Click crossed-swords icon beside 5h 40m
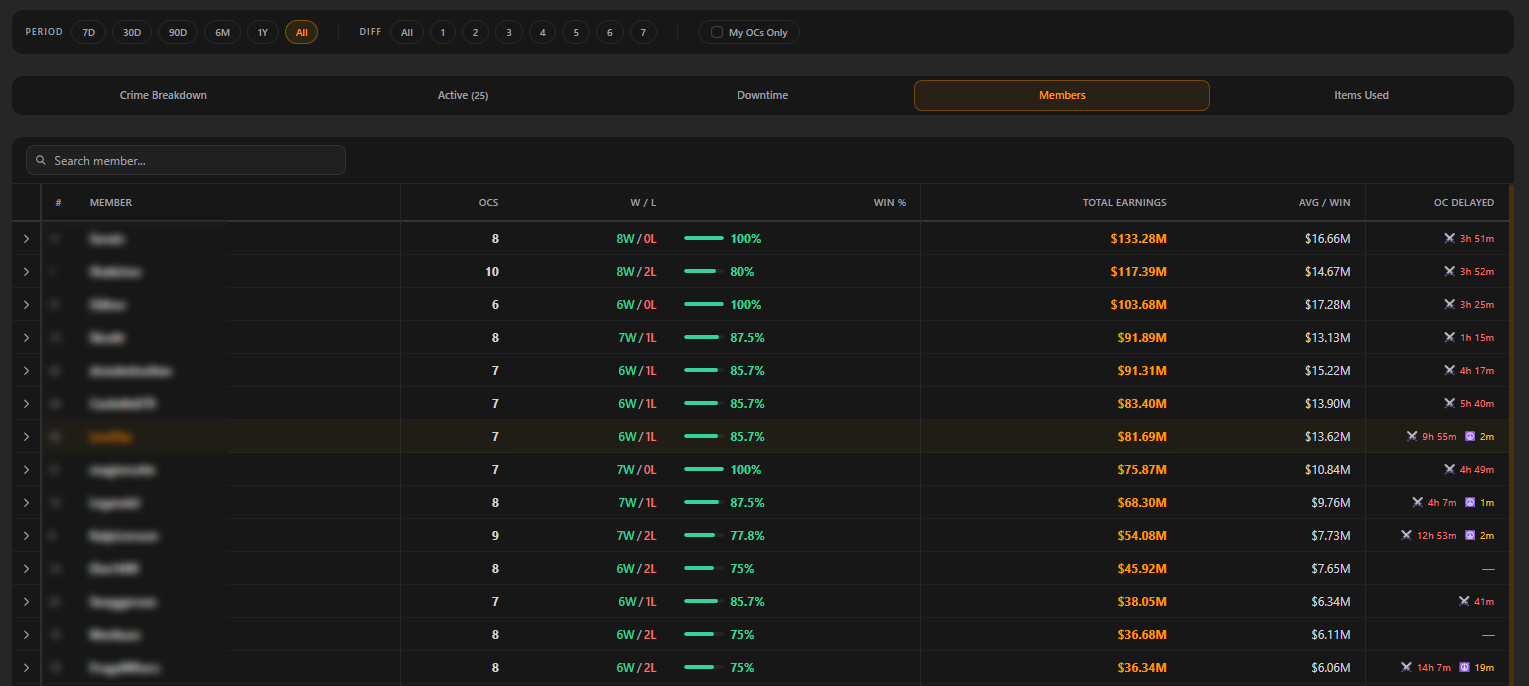This screenshot has width=1529, height=686. [x=1449, y=404]
